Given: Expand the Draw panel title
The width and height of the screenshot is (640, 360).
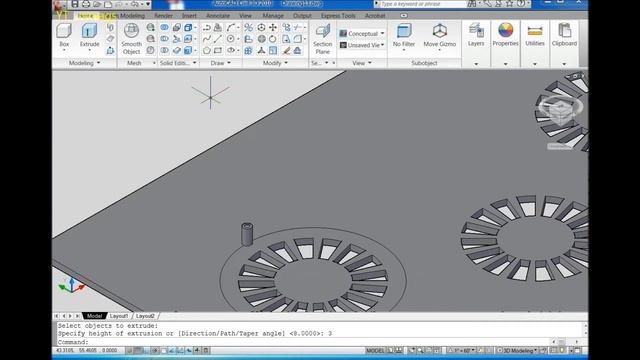Looking at the screenshot, I should pos(220,63).
